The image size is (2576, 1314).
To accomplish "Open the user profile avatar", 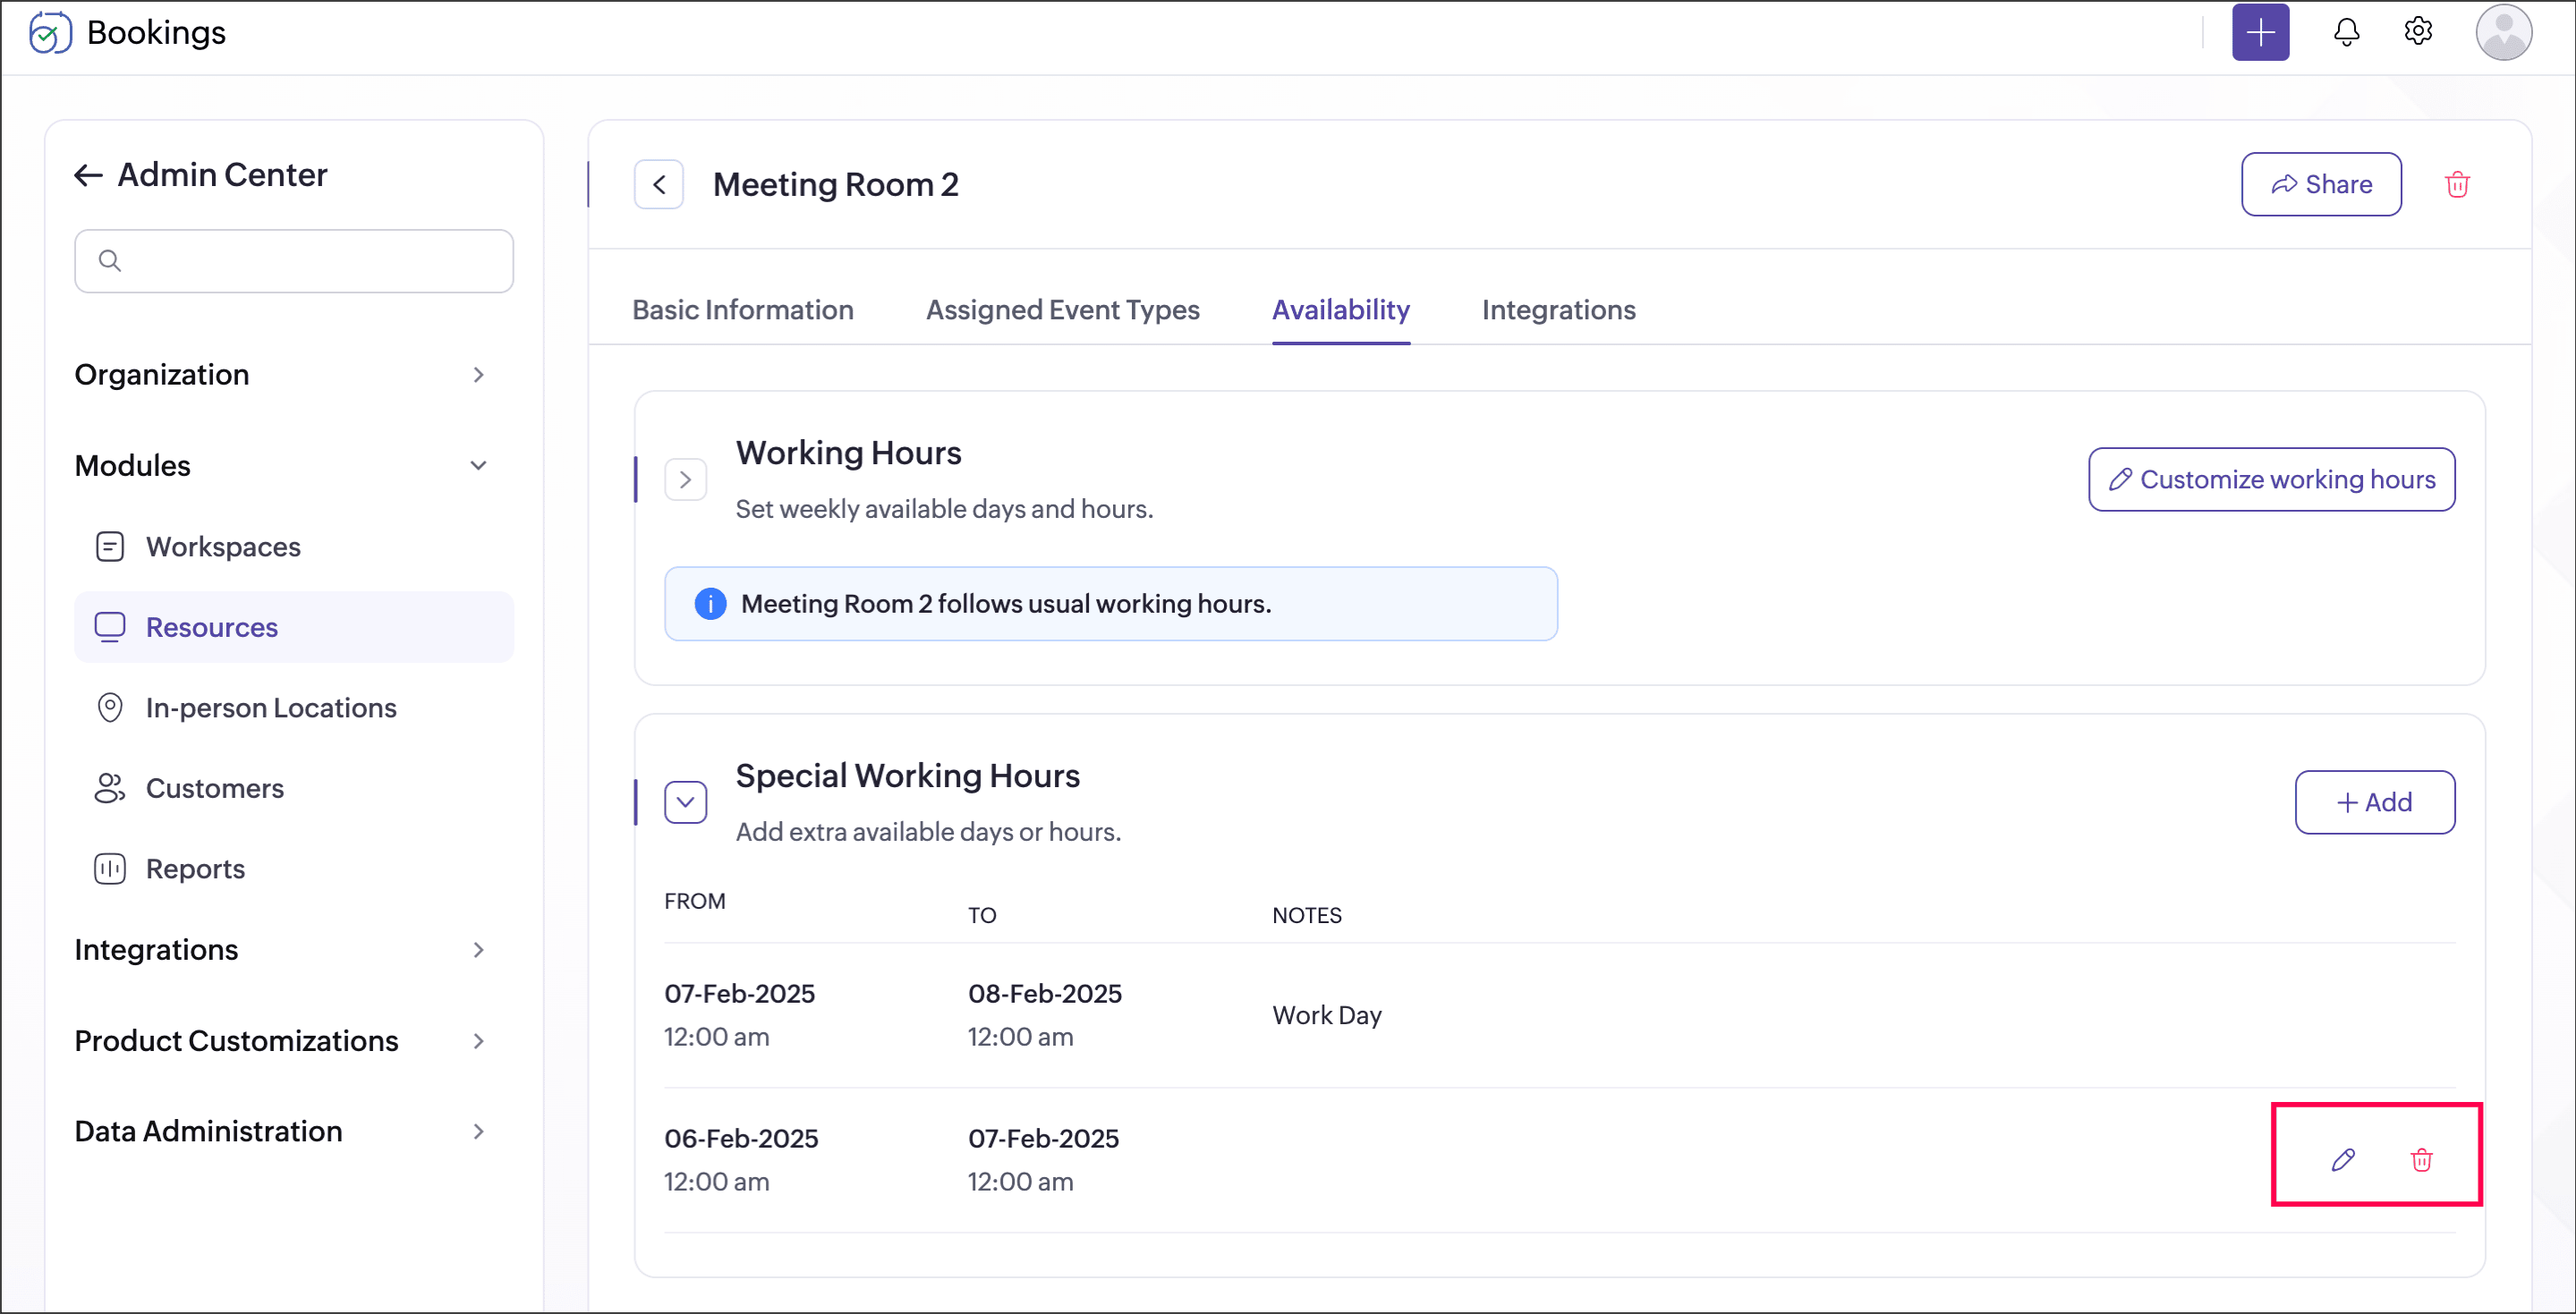I will click(x=2503, y=33).
